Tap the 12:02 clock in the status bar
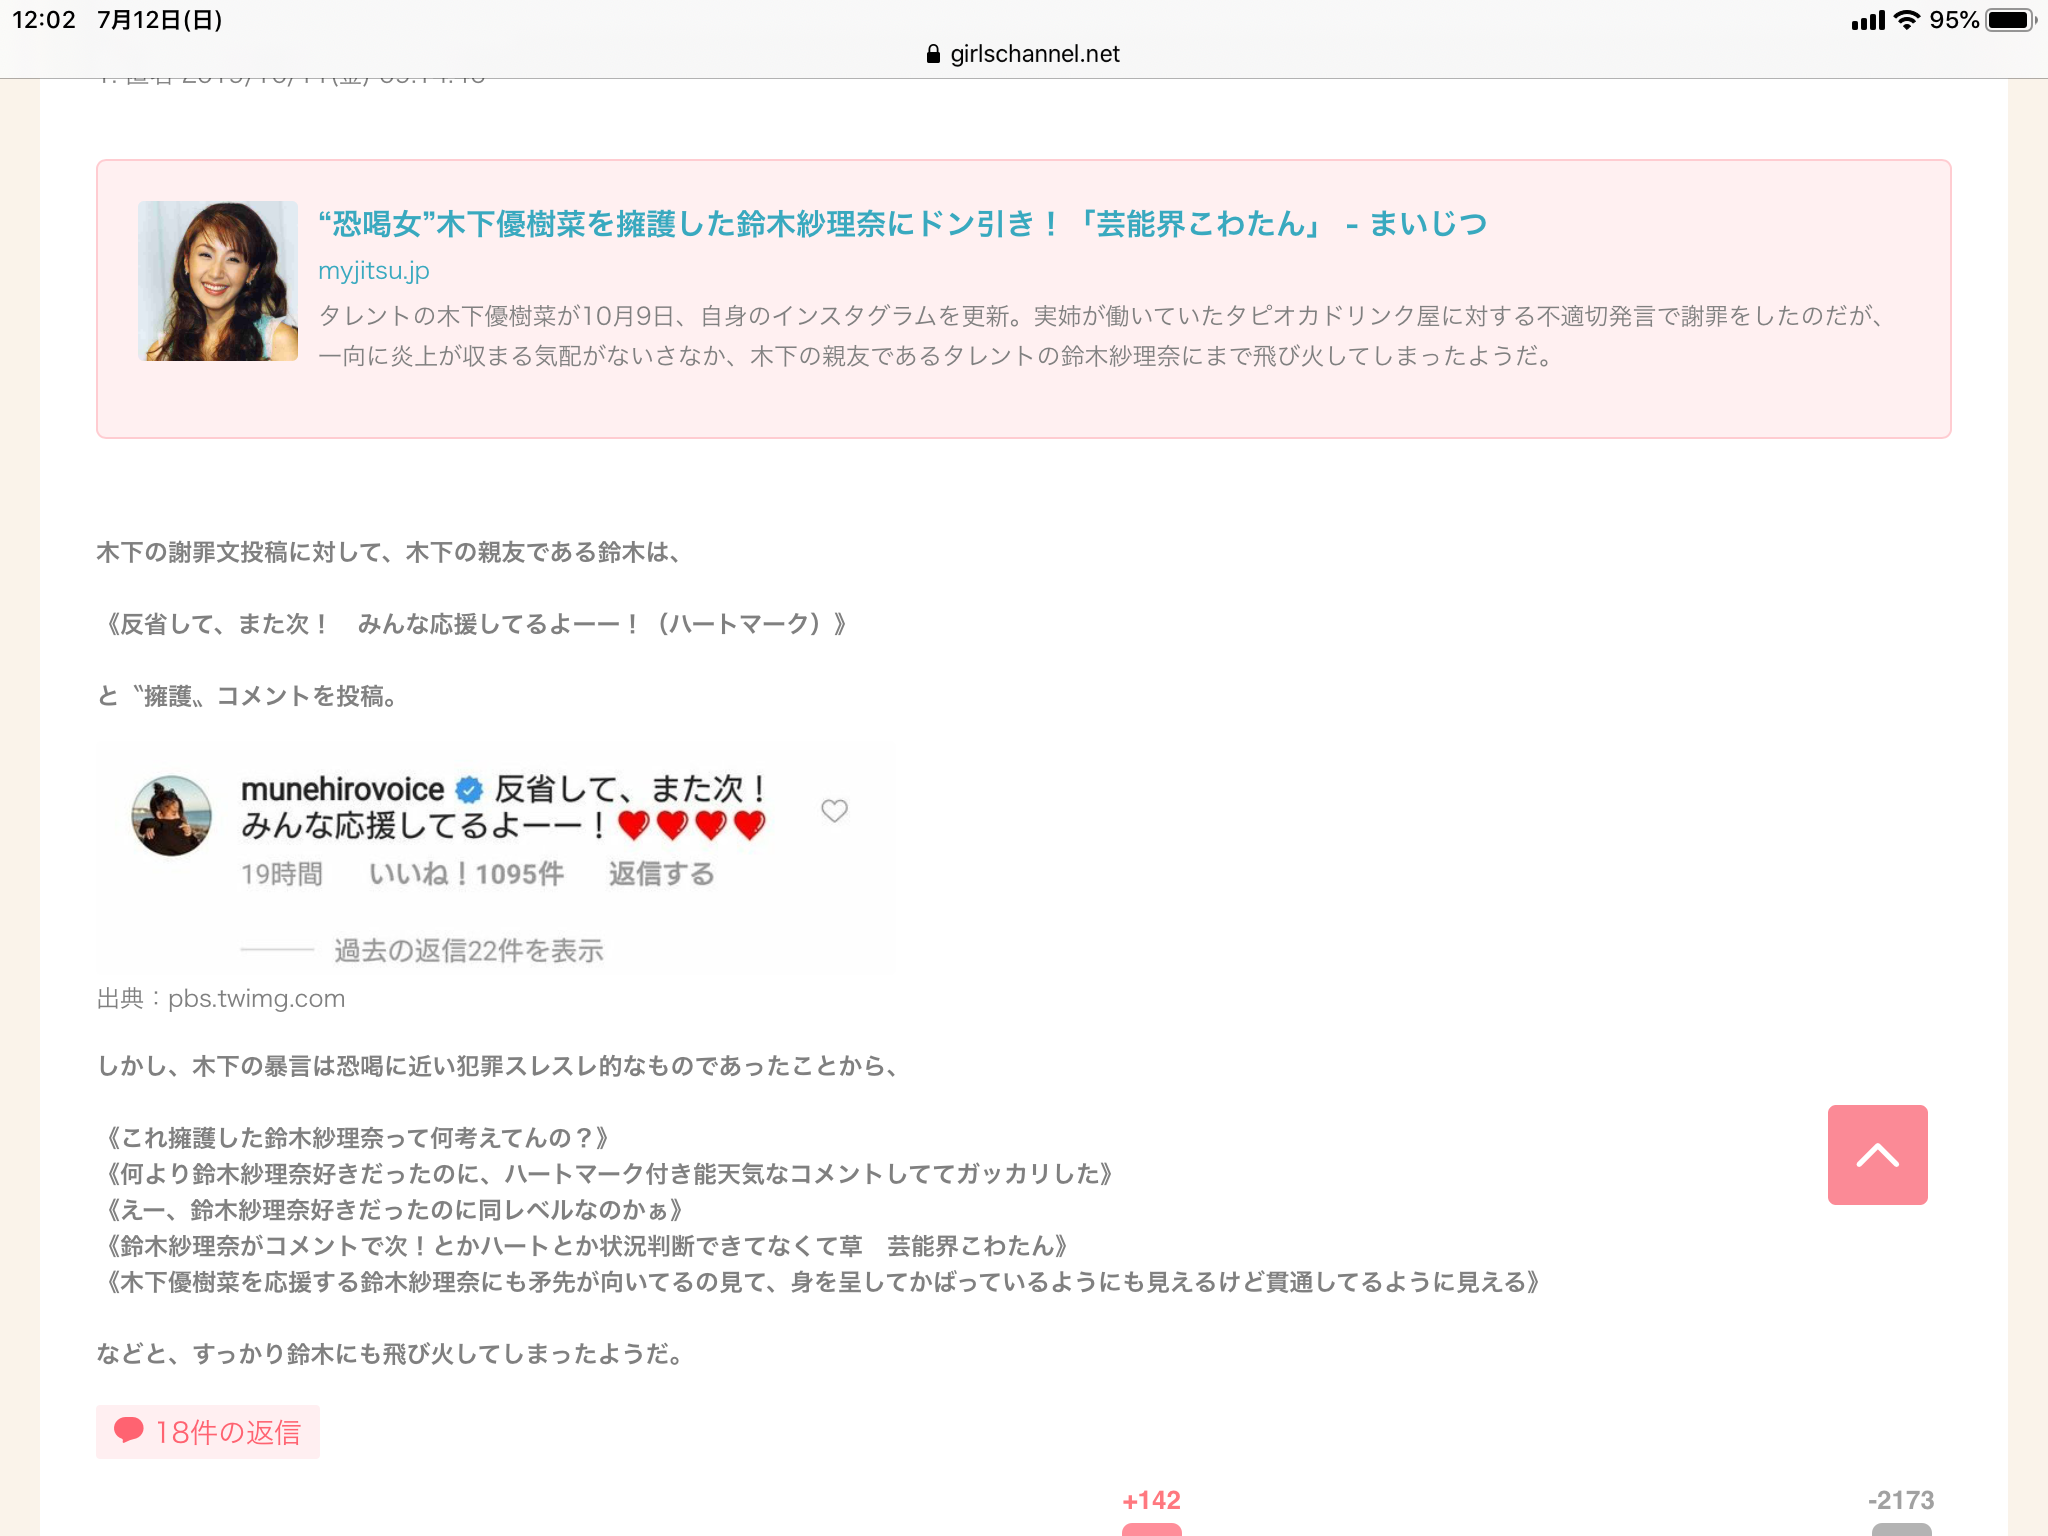Viewport: 2048px width, 1536px height. click(x=43, y=20)
